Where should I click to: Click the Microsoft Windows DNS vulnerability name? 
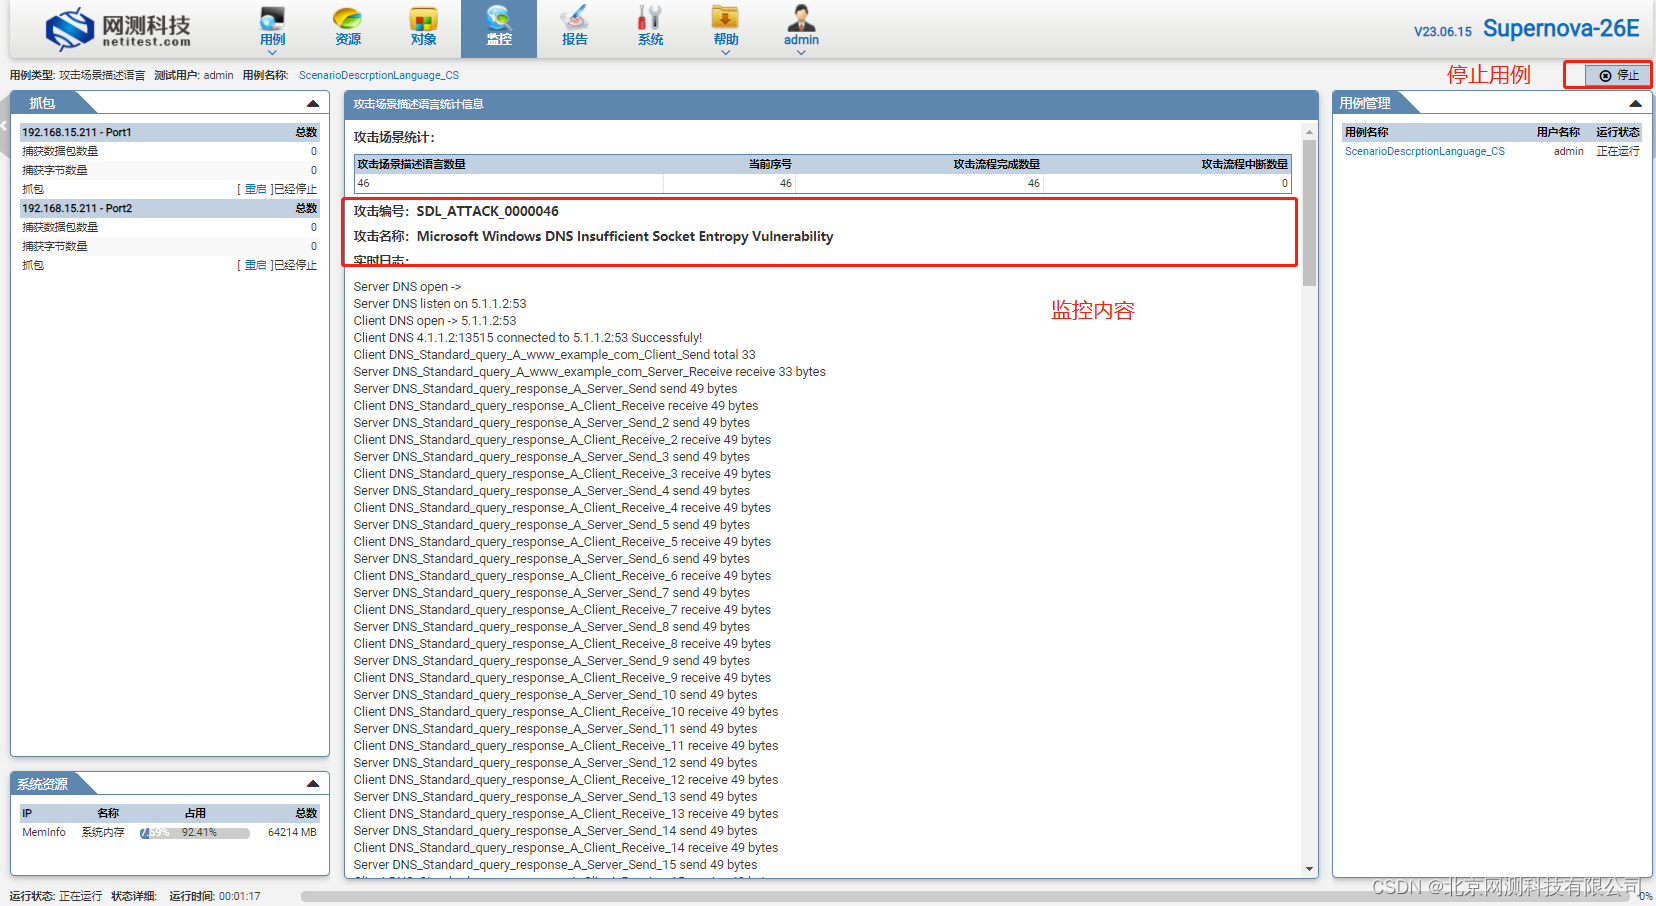pyautogui.click(x=625, y=236)
